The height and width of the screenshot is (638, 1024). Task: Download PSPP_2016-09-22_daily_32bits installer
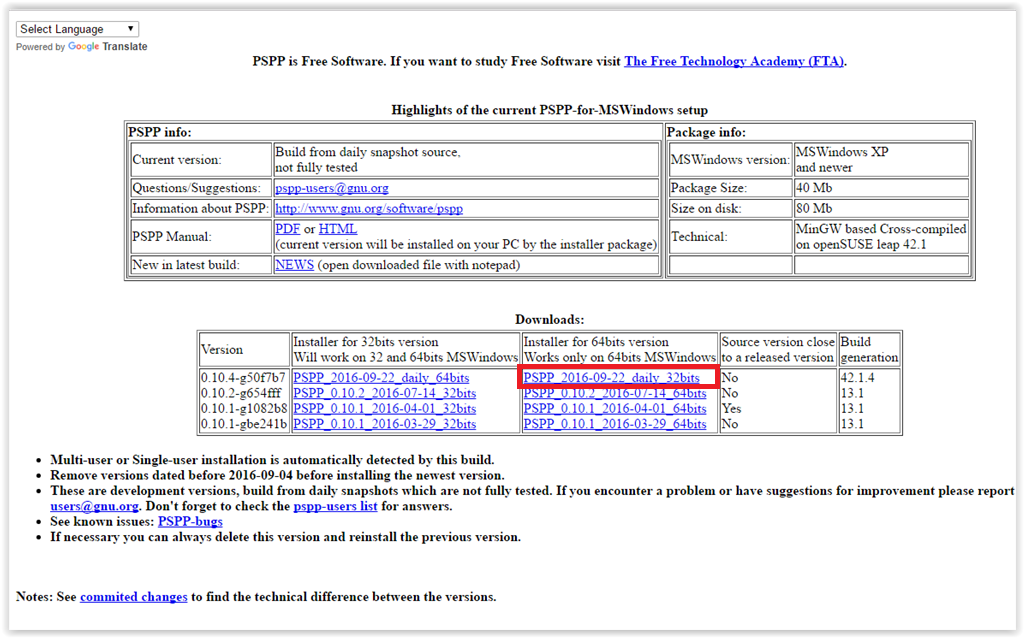tap(612, 378)
